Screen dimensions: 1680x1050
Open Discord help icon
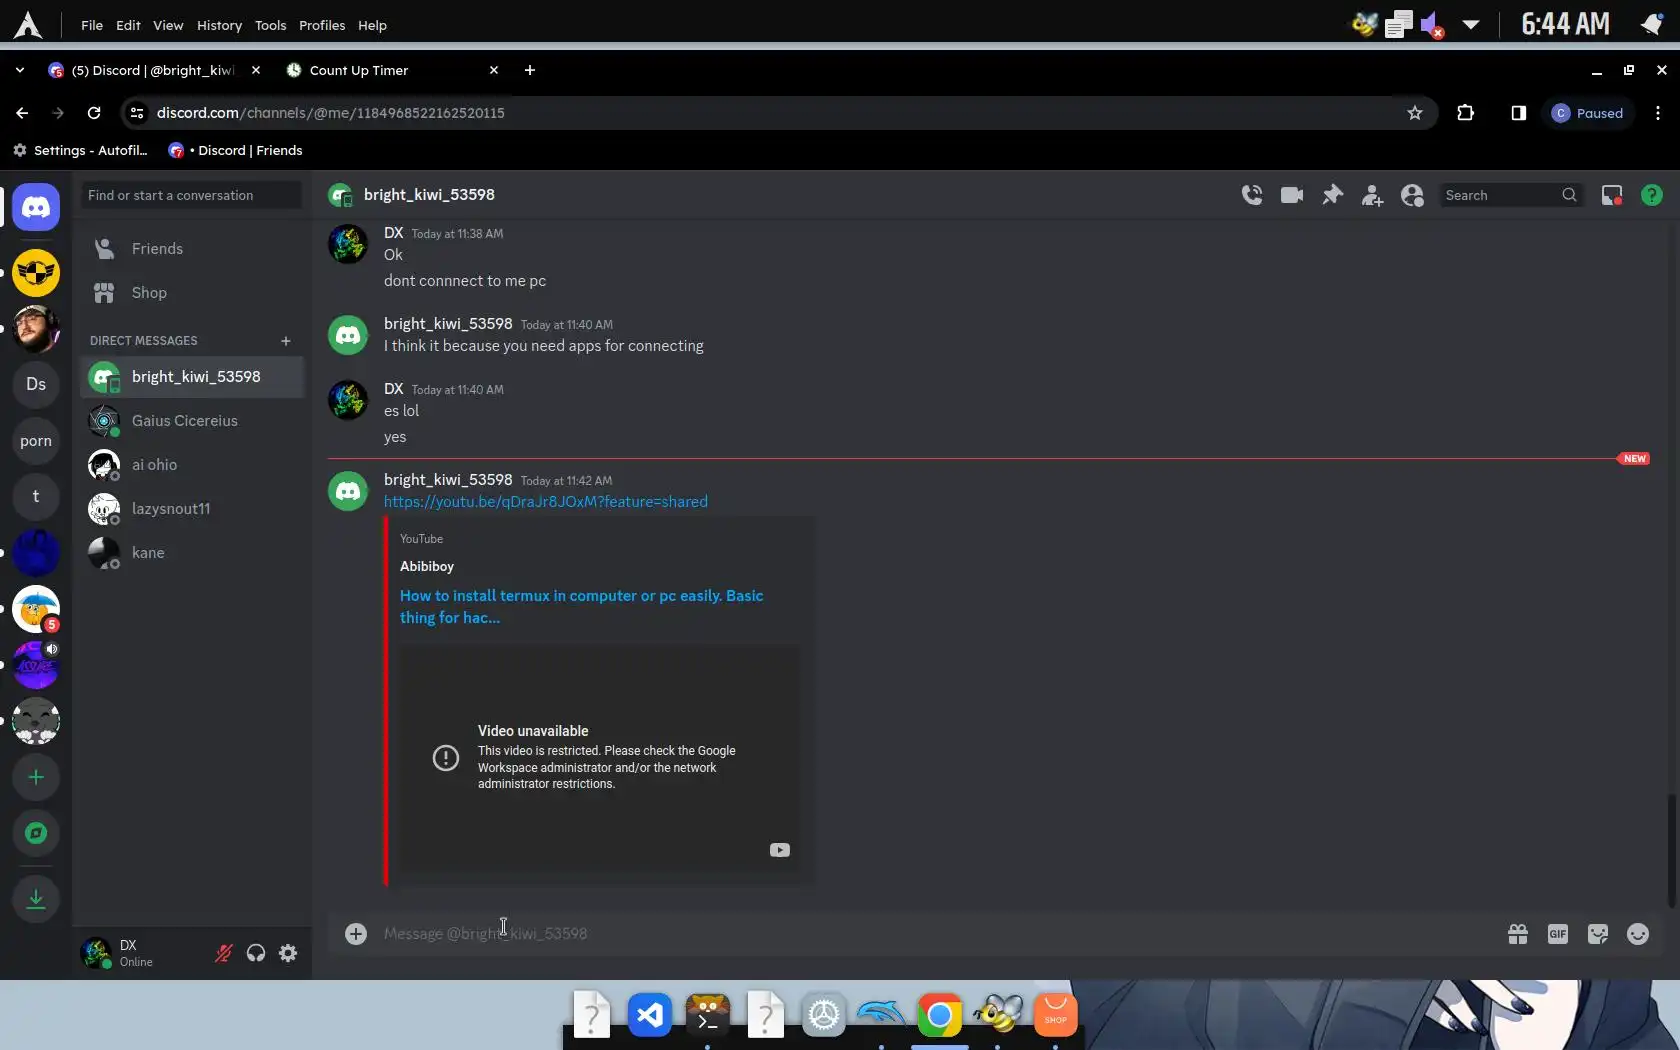pos(1652,195)
